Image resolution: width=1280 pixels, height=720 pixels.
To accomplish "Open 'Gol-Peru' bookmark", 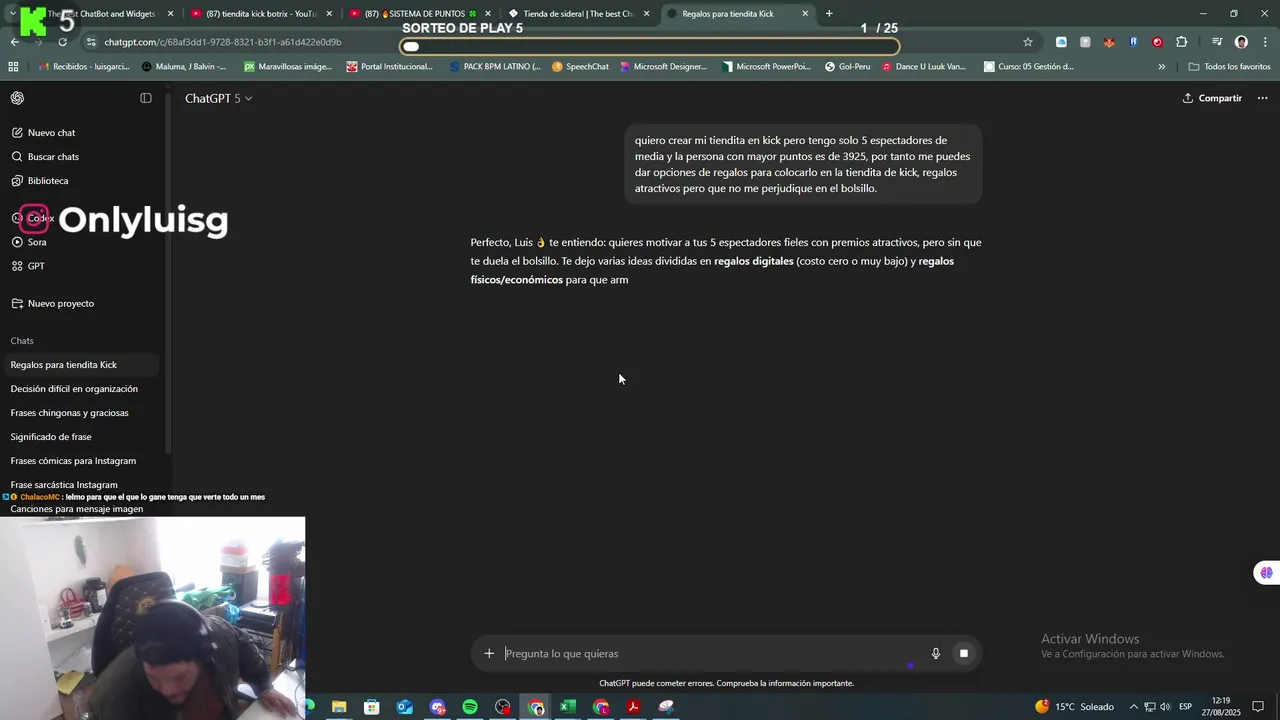I will [x=847, y=67].
